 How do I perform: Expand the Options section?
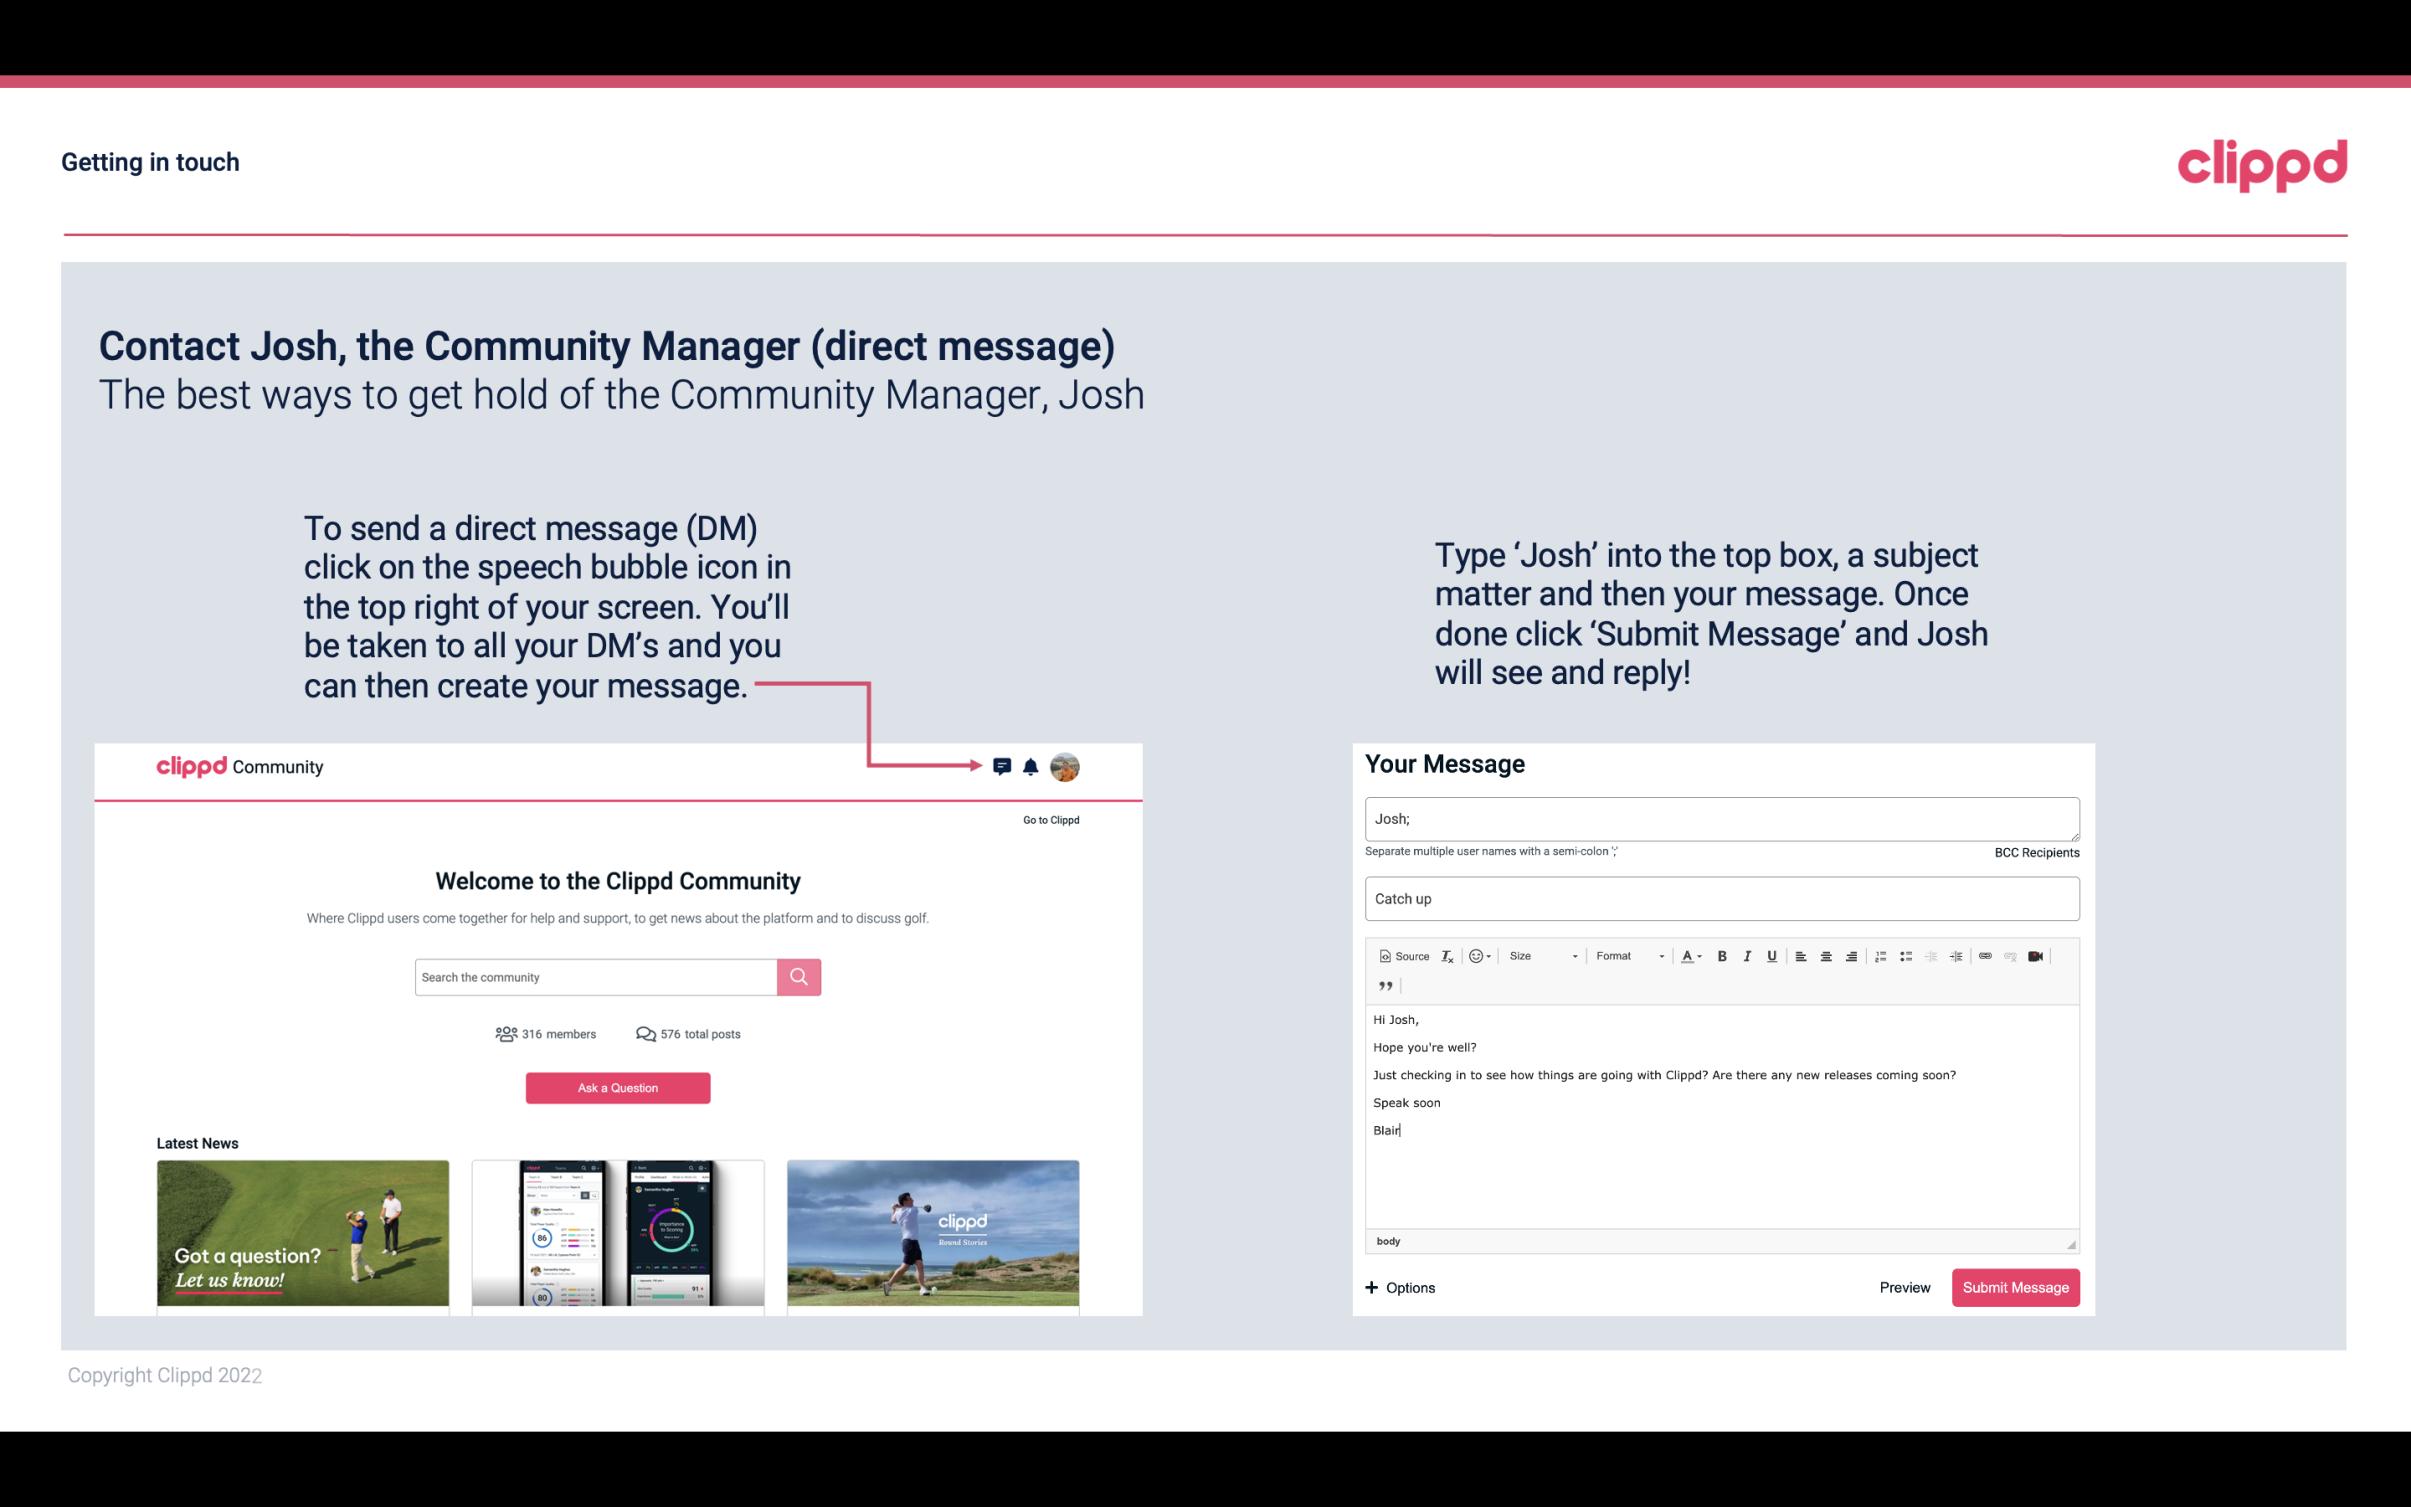[1399, 1287]
